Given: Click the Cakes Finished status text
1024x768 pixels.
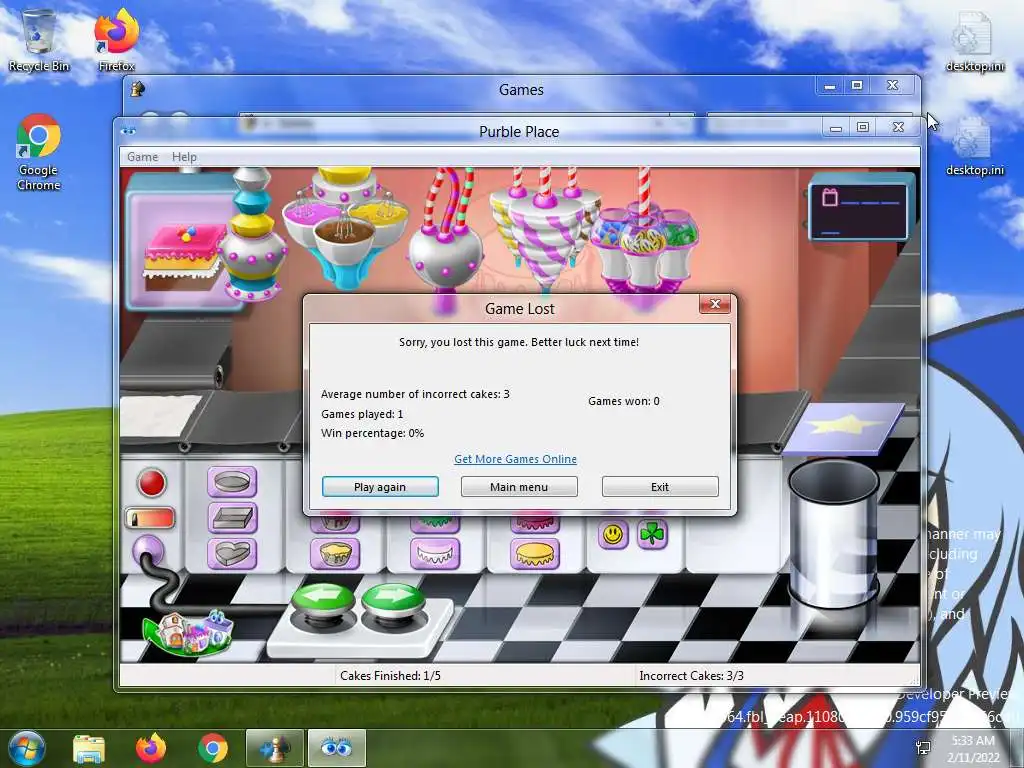Looking at the screenshot, I should click(x=390, y=676).
